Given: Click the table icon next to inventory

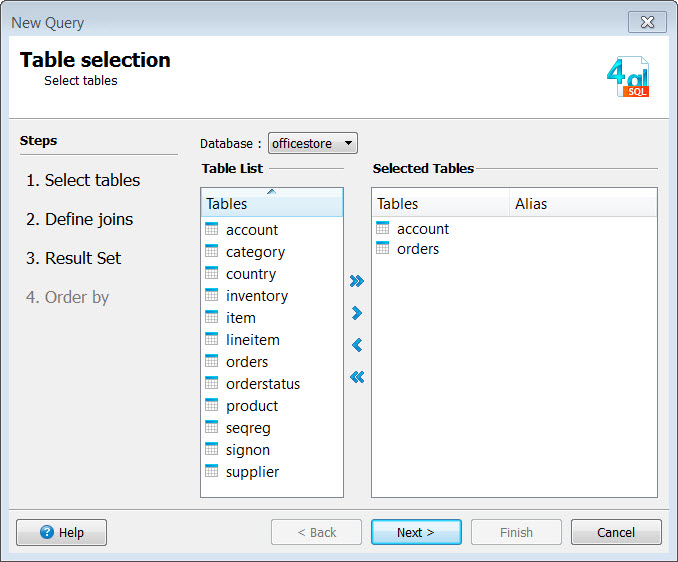Looking at the screenshot, I should coord(211,296).
